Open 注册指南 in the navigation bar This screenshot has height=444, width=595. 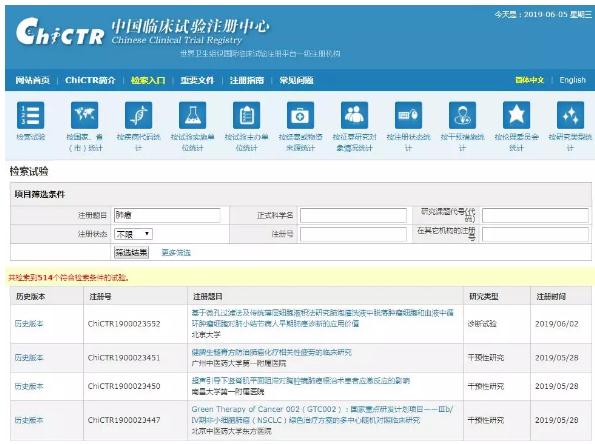pyautogui.click(x=247, y=80)
